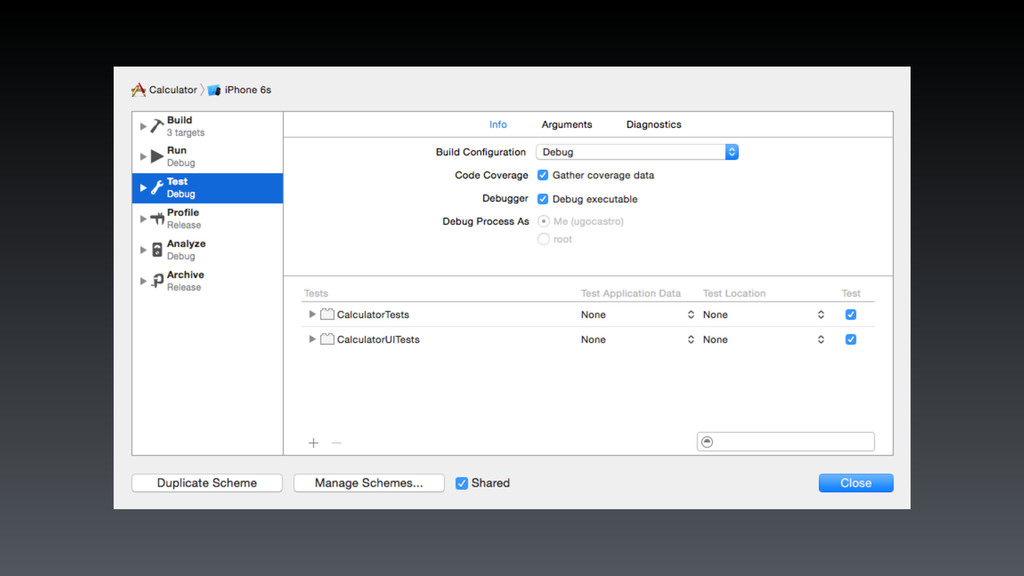The image size is (1024, 576).
Task: Click the Duplicate Scheme button
Action: click(207, 483)
